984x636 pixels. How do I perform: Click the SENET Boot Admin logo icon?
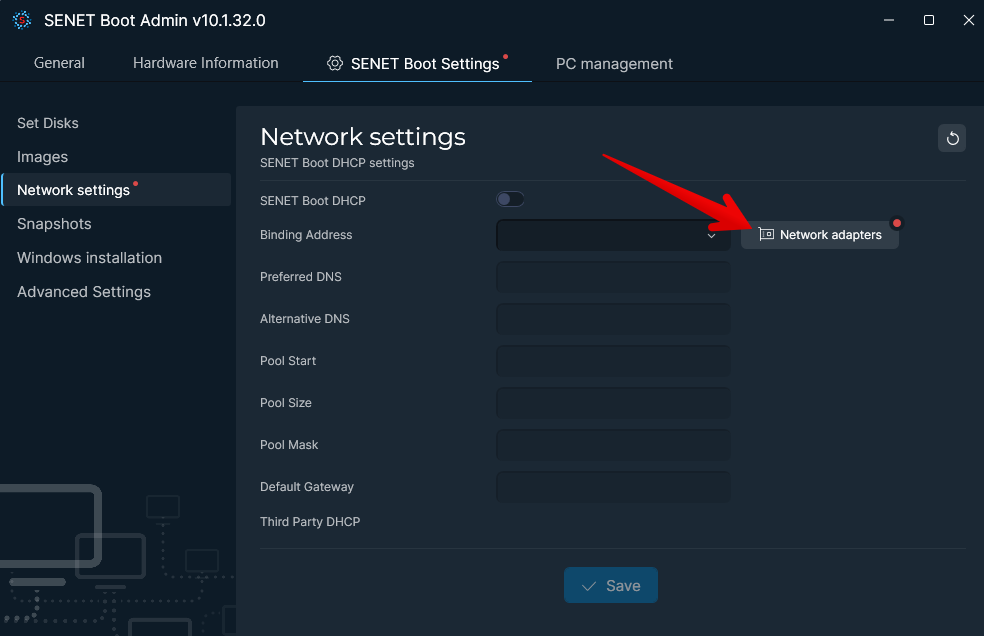click(x=22, y=19)
